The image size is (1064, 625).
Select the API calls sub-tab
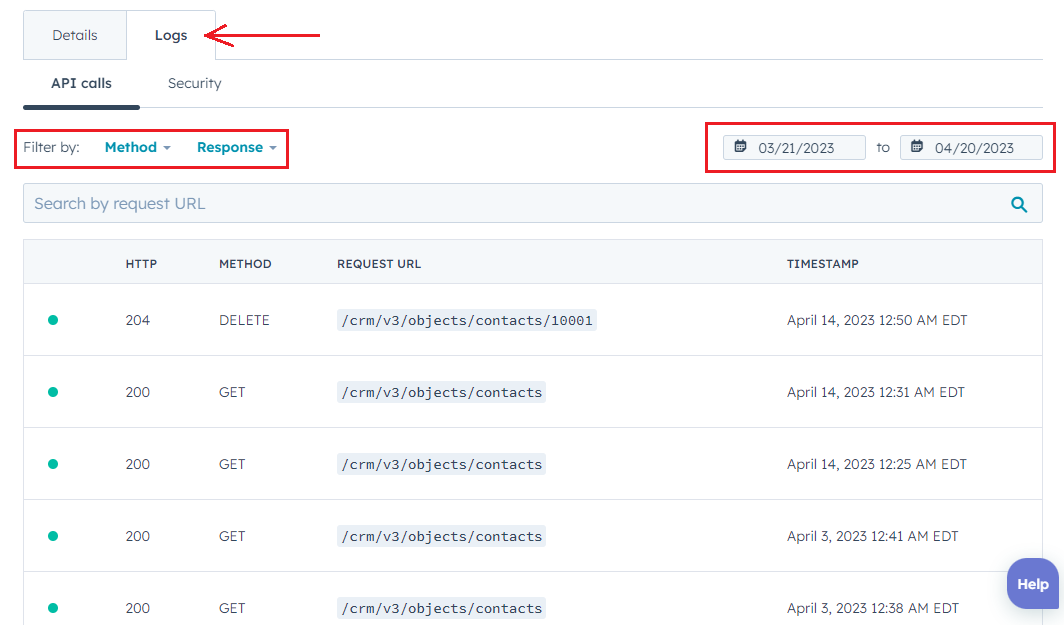click(x=81, y=83)
